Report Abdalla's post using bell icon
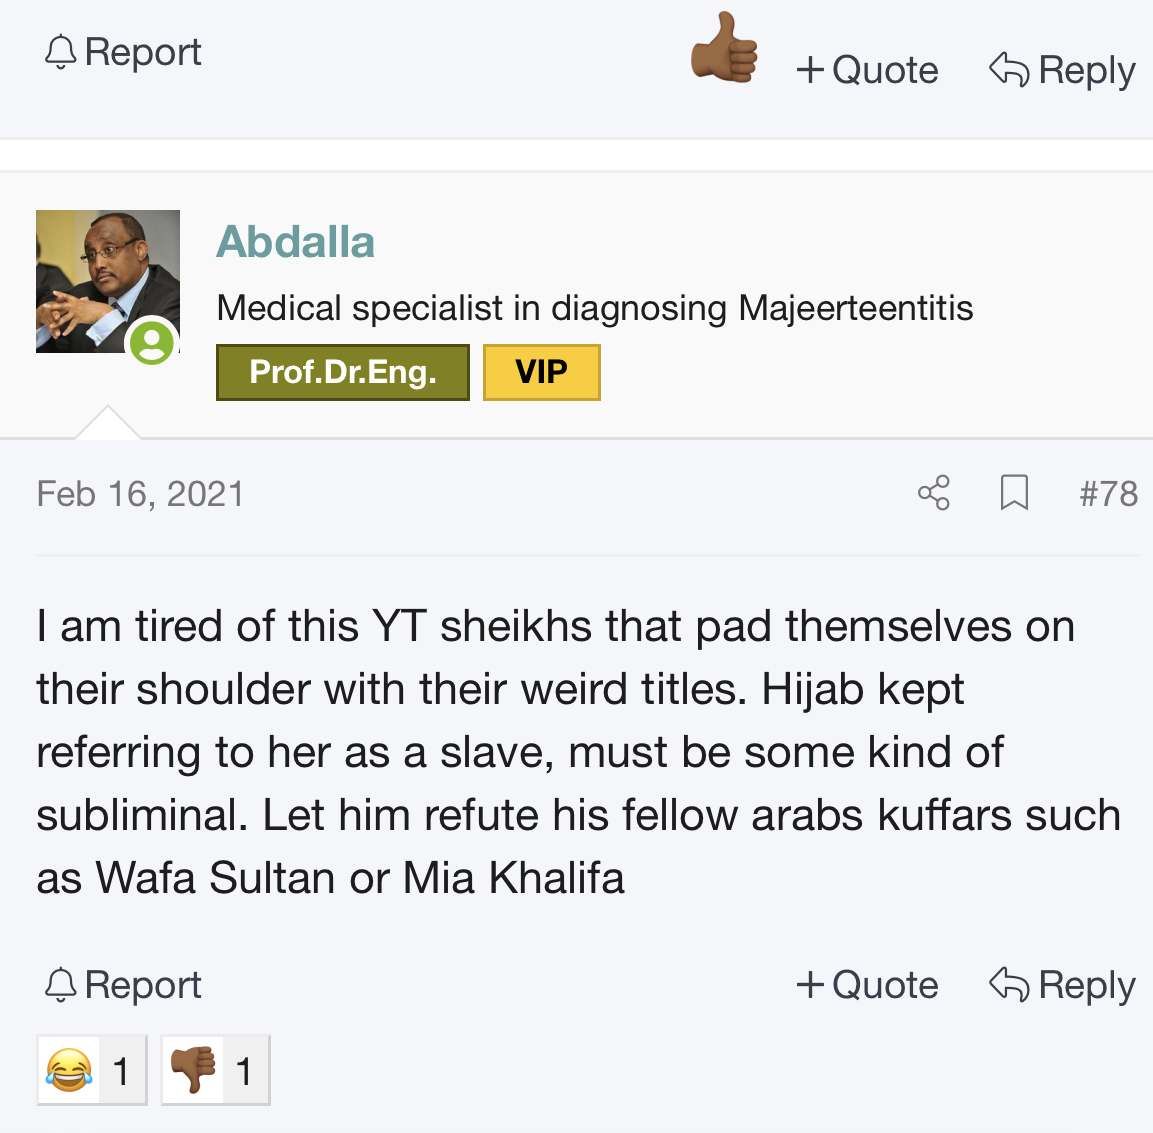 pos(123,985)
